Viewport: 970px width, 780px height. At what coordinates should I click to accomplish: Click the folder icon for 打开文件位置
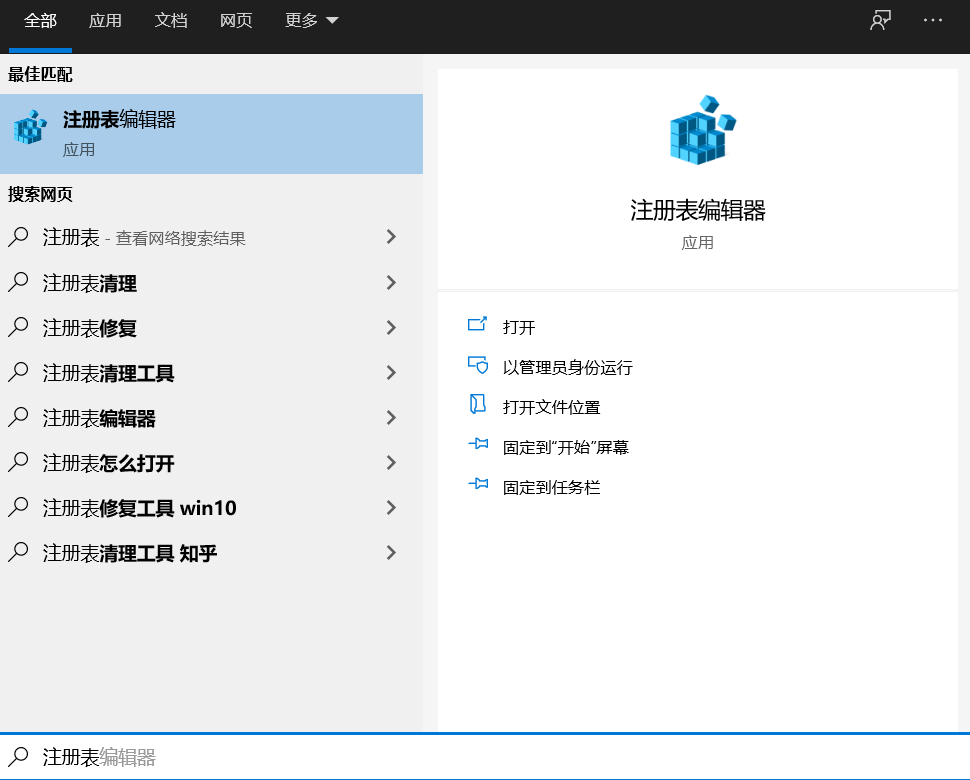click(477, 405)
